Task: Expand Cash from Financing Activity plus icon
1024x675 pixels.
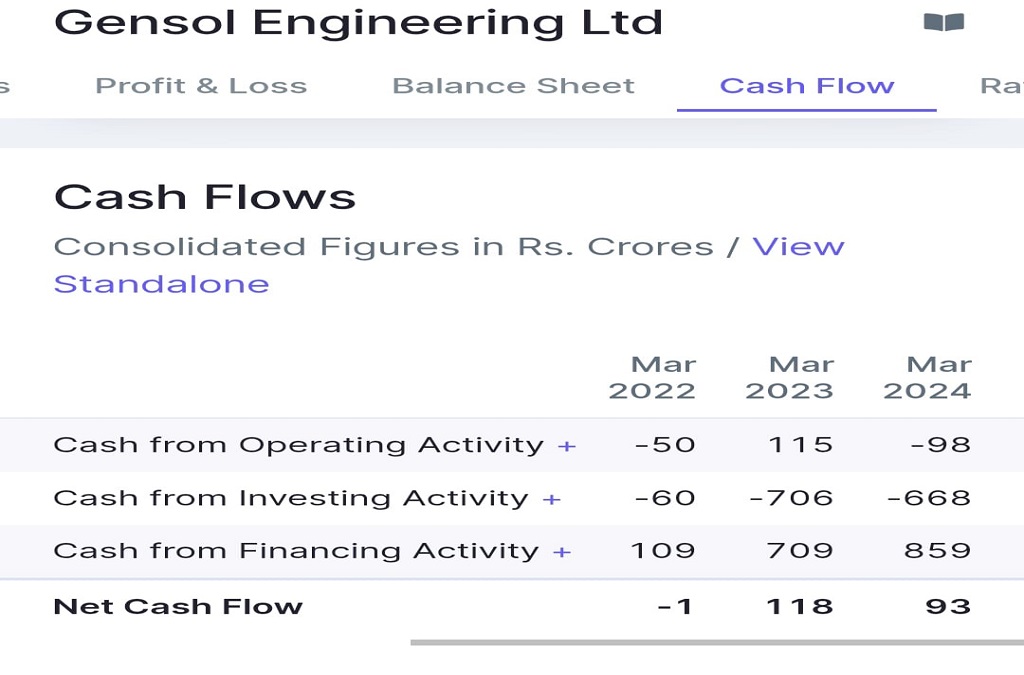Action: 561,552
